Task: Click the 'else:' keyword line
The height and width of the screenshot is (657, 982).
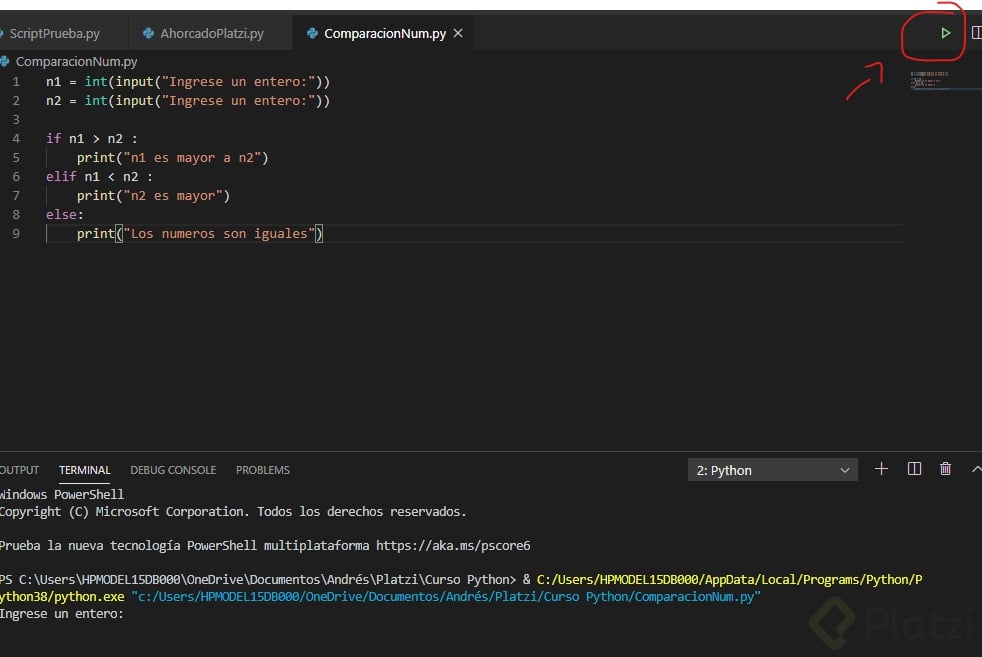Action: pyautogui.click(x=65, y=215)
